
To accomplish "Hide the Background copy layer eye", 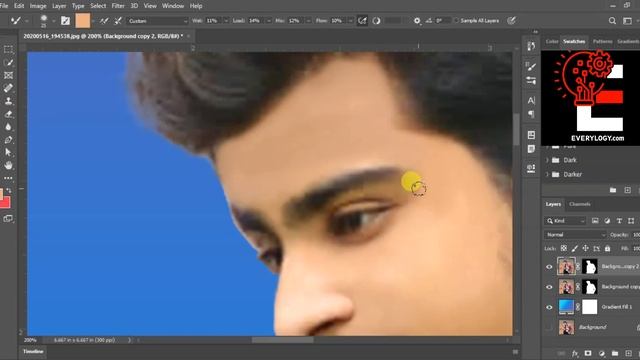I will point(549,287).
